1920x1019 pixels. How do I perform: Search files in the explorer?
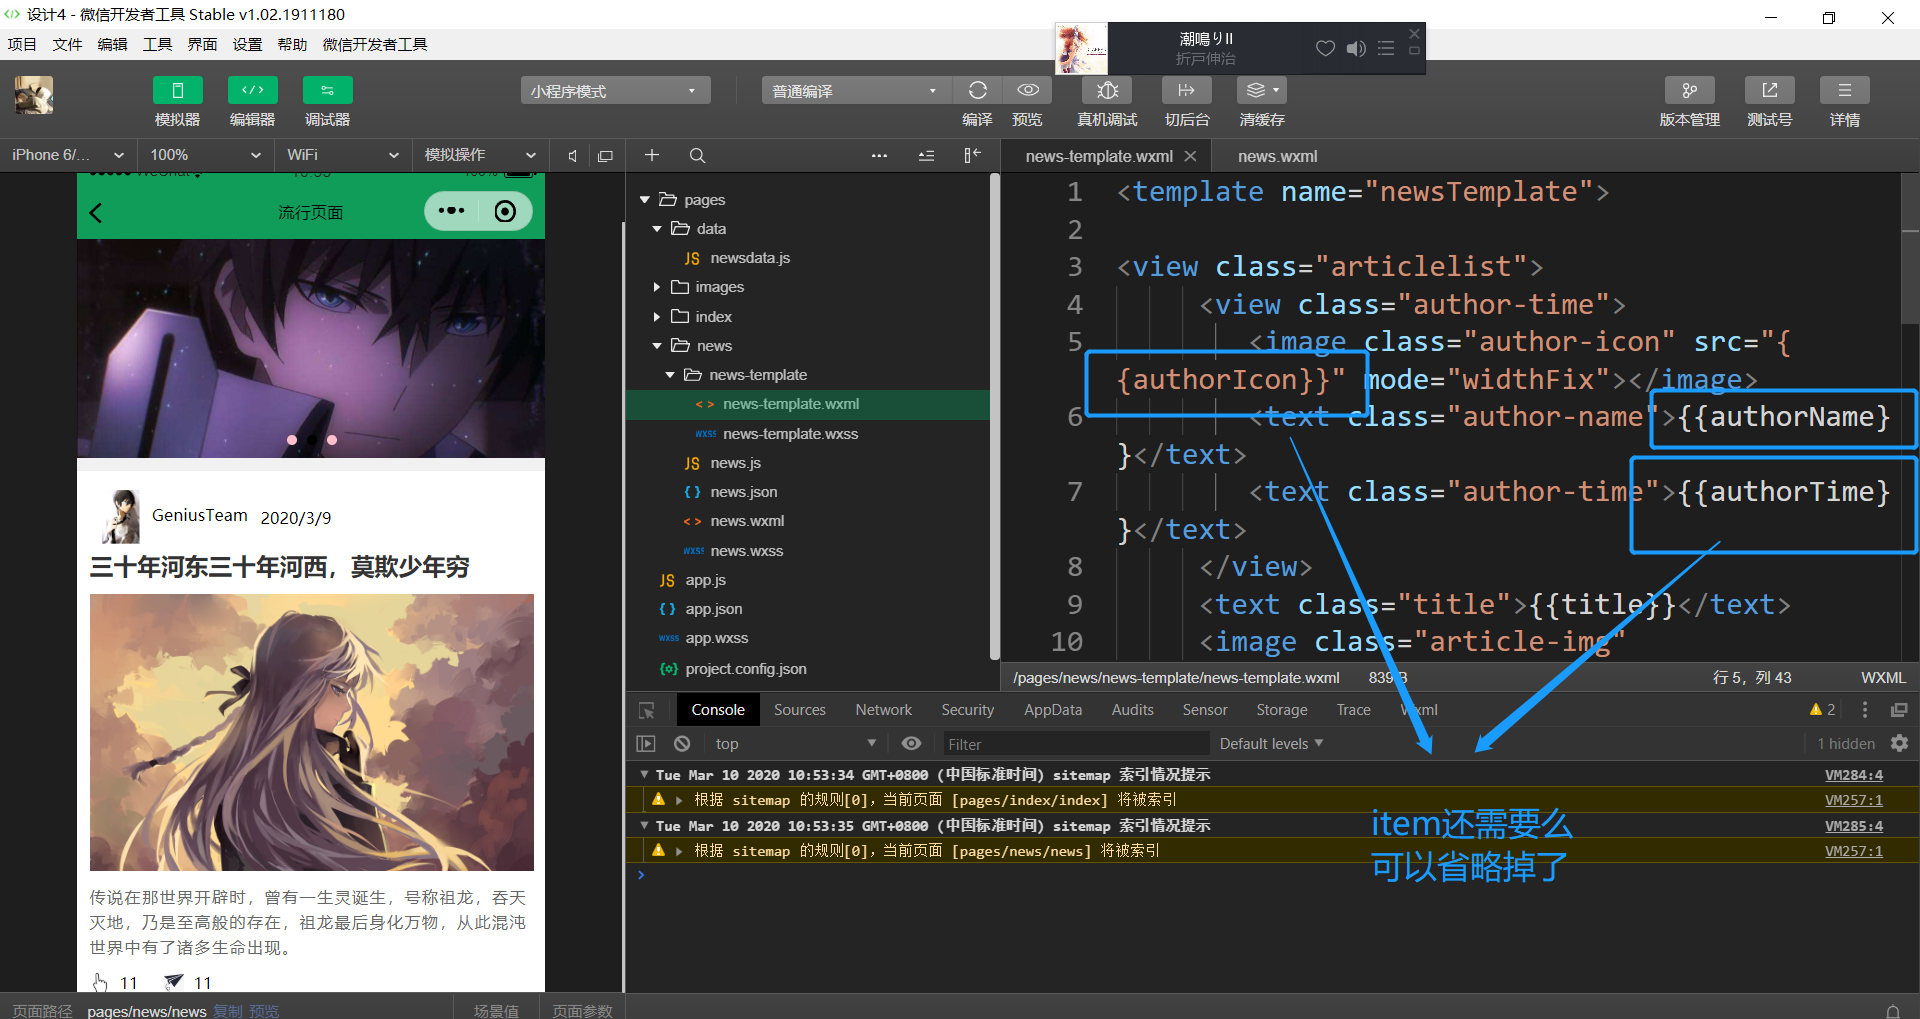coord(698,155)
